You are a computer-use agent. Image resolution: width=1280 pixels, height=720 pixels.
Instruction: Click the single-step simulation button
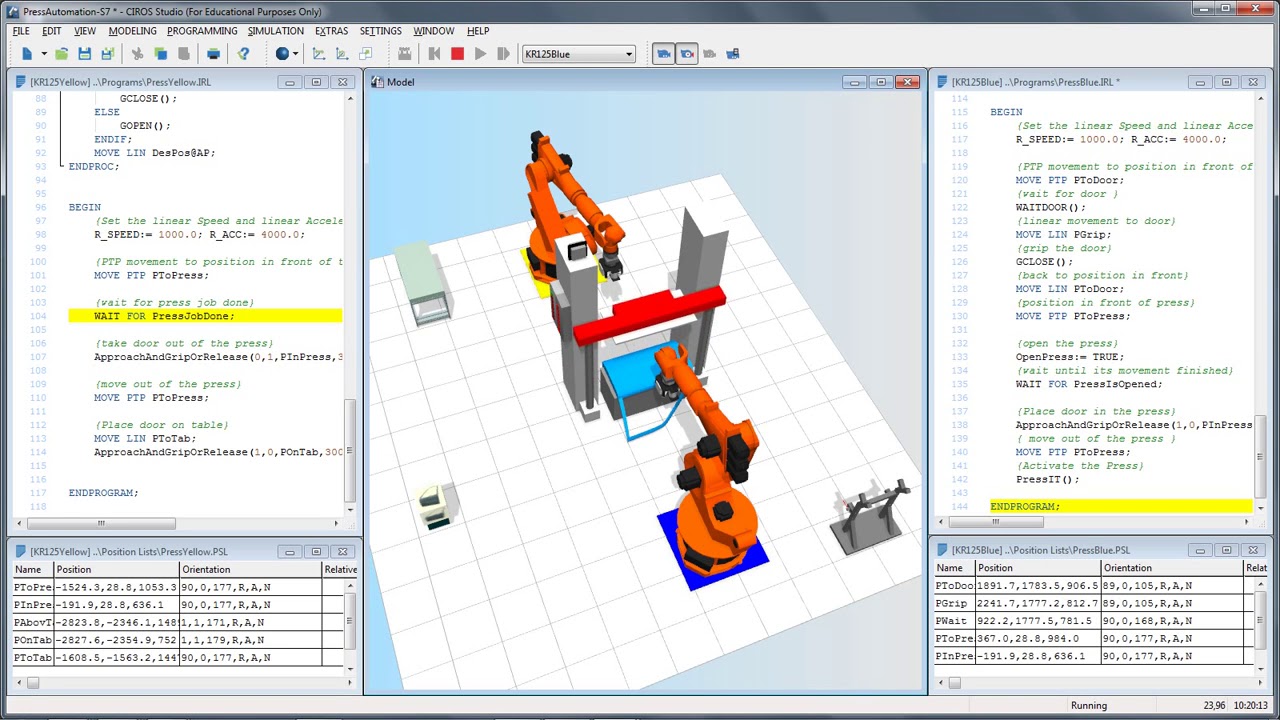coord(503,54)
